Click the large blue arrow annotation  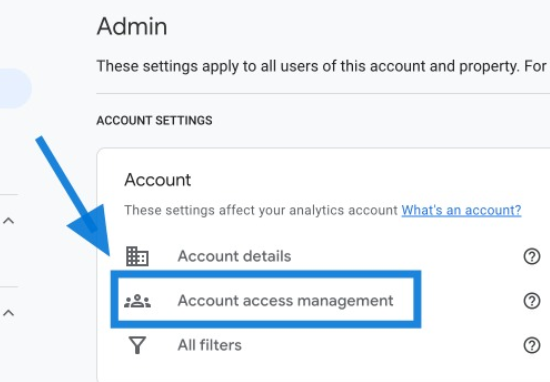tap(77, 194)
